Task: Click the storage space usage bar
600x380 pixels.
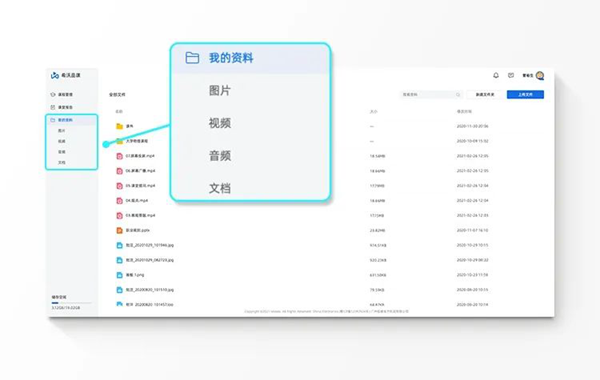Action: point(72,303)
